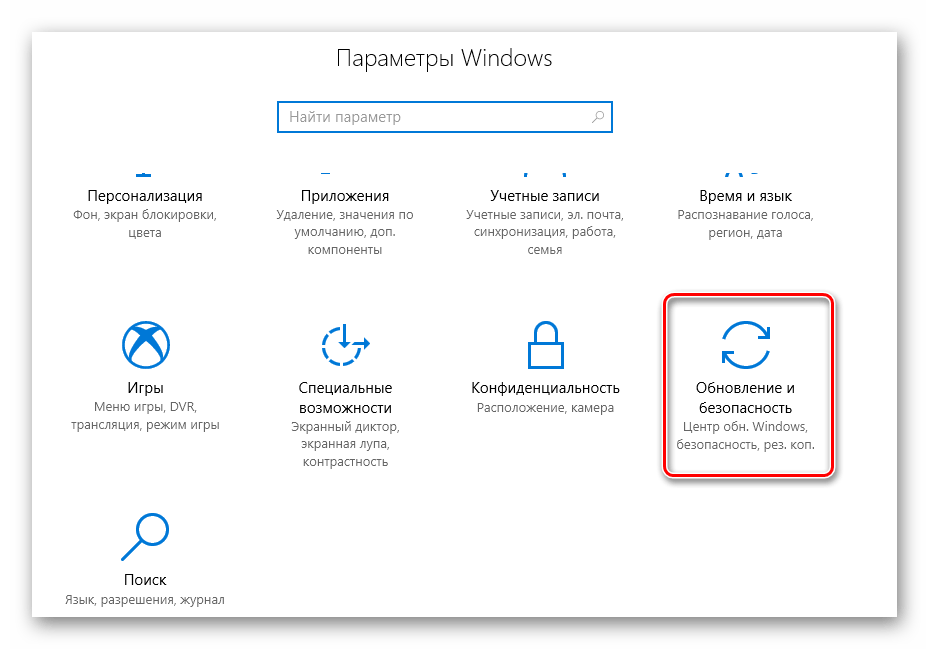Select Учетные записи category
The image size is (929, 649).
tap(544, 196)
